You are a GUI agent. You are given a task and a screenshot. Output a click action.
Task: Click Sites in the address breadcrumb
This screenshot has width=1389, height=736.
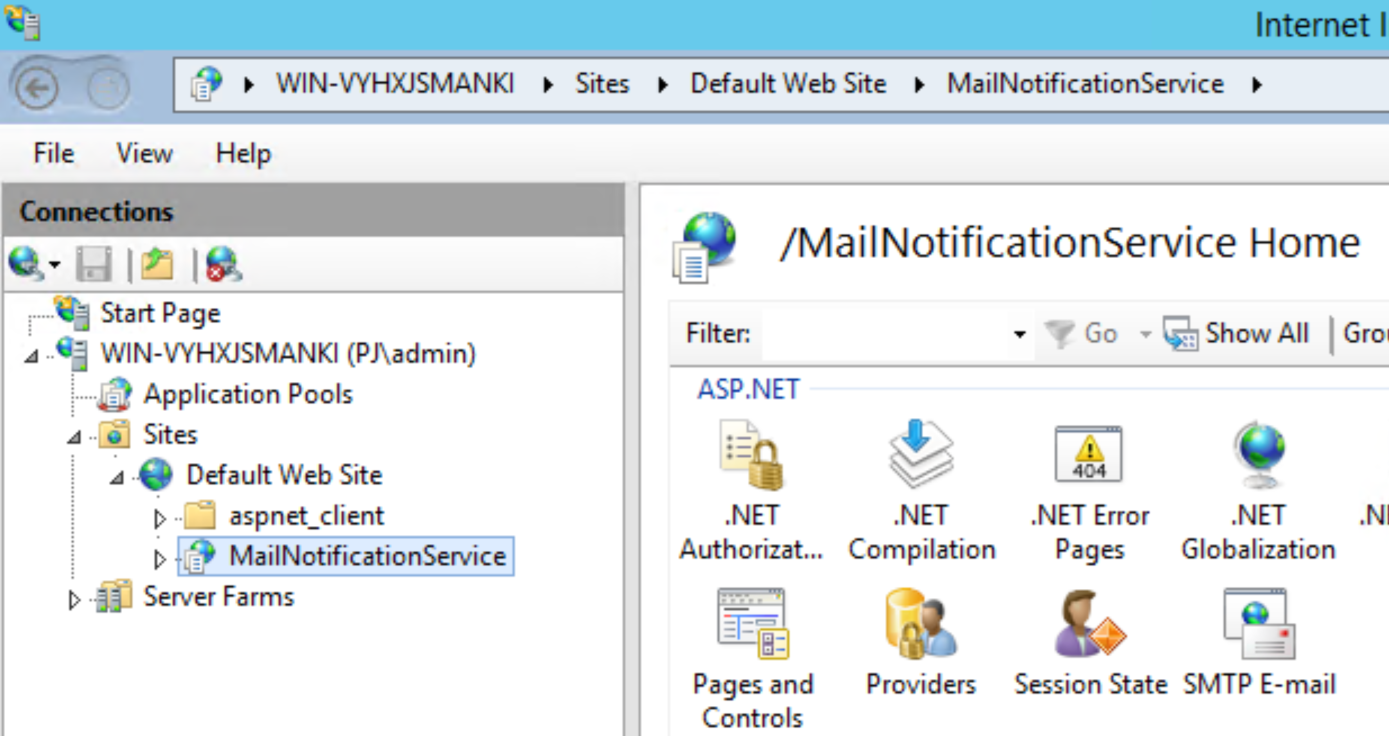(602, 83)
